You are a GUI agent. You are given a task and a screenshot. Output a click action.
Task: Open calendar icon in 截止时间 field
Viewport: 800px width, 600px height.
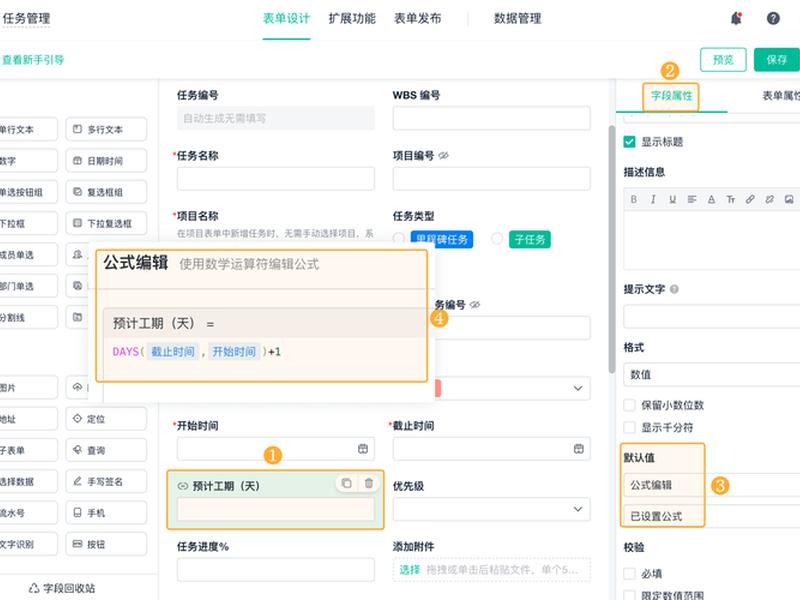pos(579,449)
